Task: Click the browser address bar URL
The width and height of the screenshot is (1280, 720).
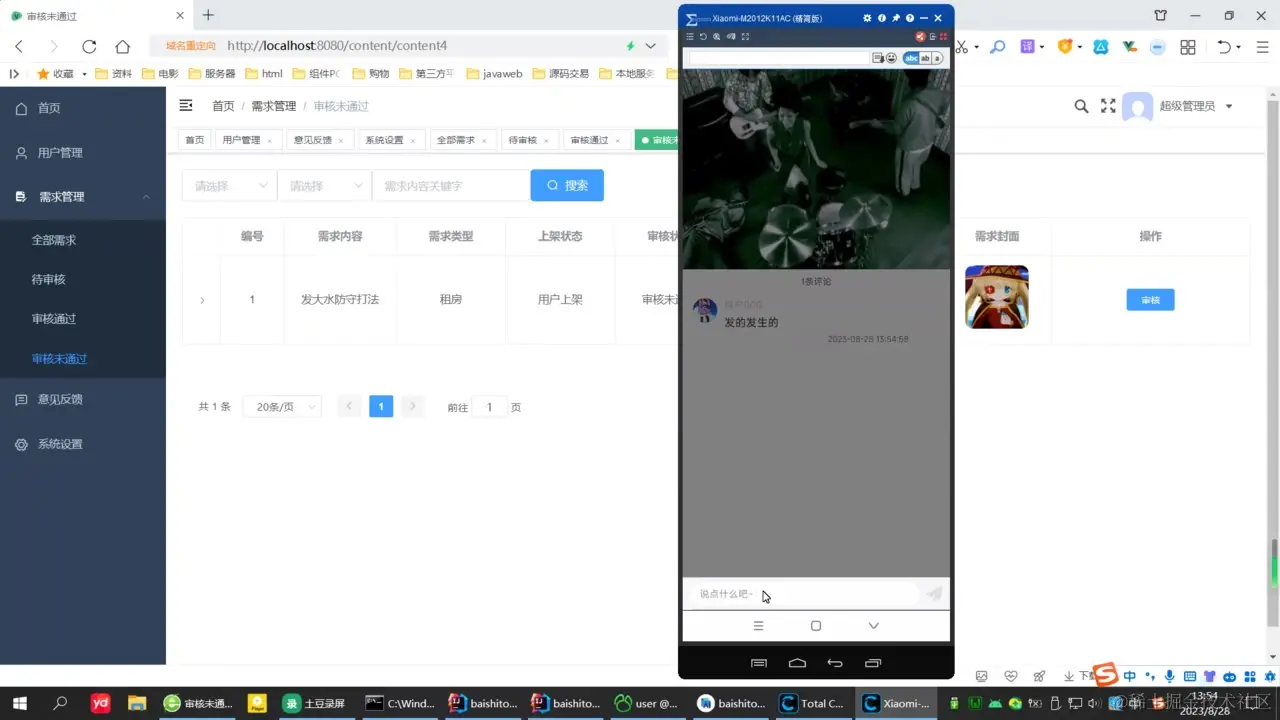Action: (337, 46)
